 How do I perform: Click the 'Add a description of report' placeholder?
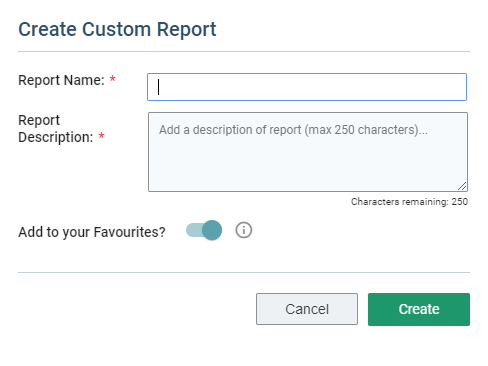click(x=293, y=130)
